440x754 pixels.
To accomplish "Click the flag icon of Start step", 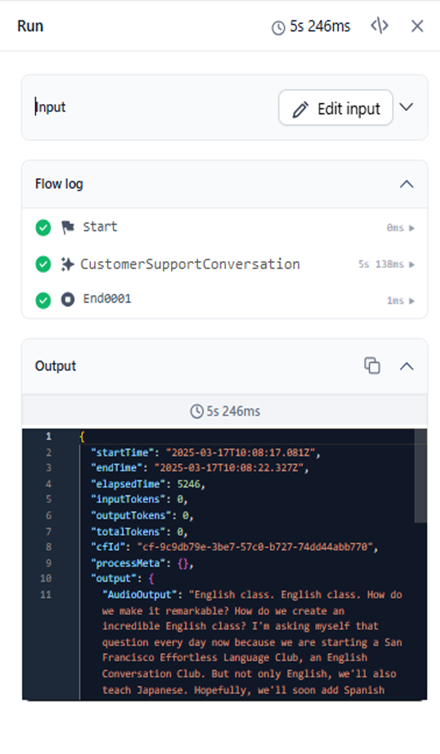I will pos(68,227).
